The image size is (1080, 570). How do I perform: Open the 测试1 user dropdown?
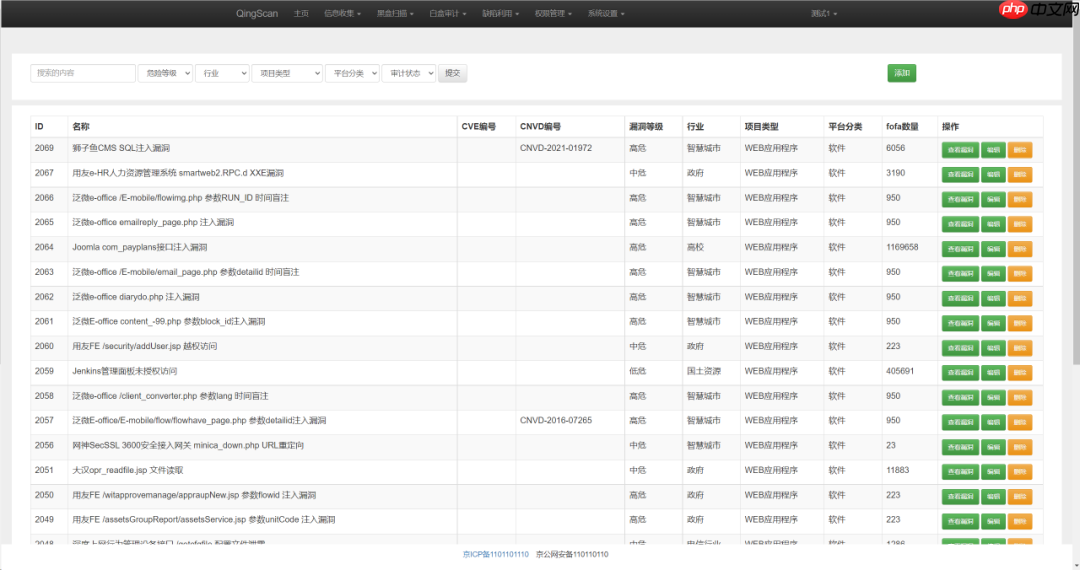tap(824, 14)
